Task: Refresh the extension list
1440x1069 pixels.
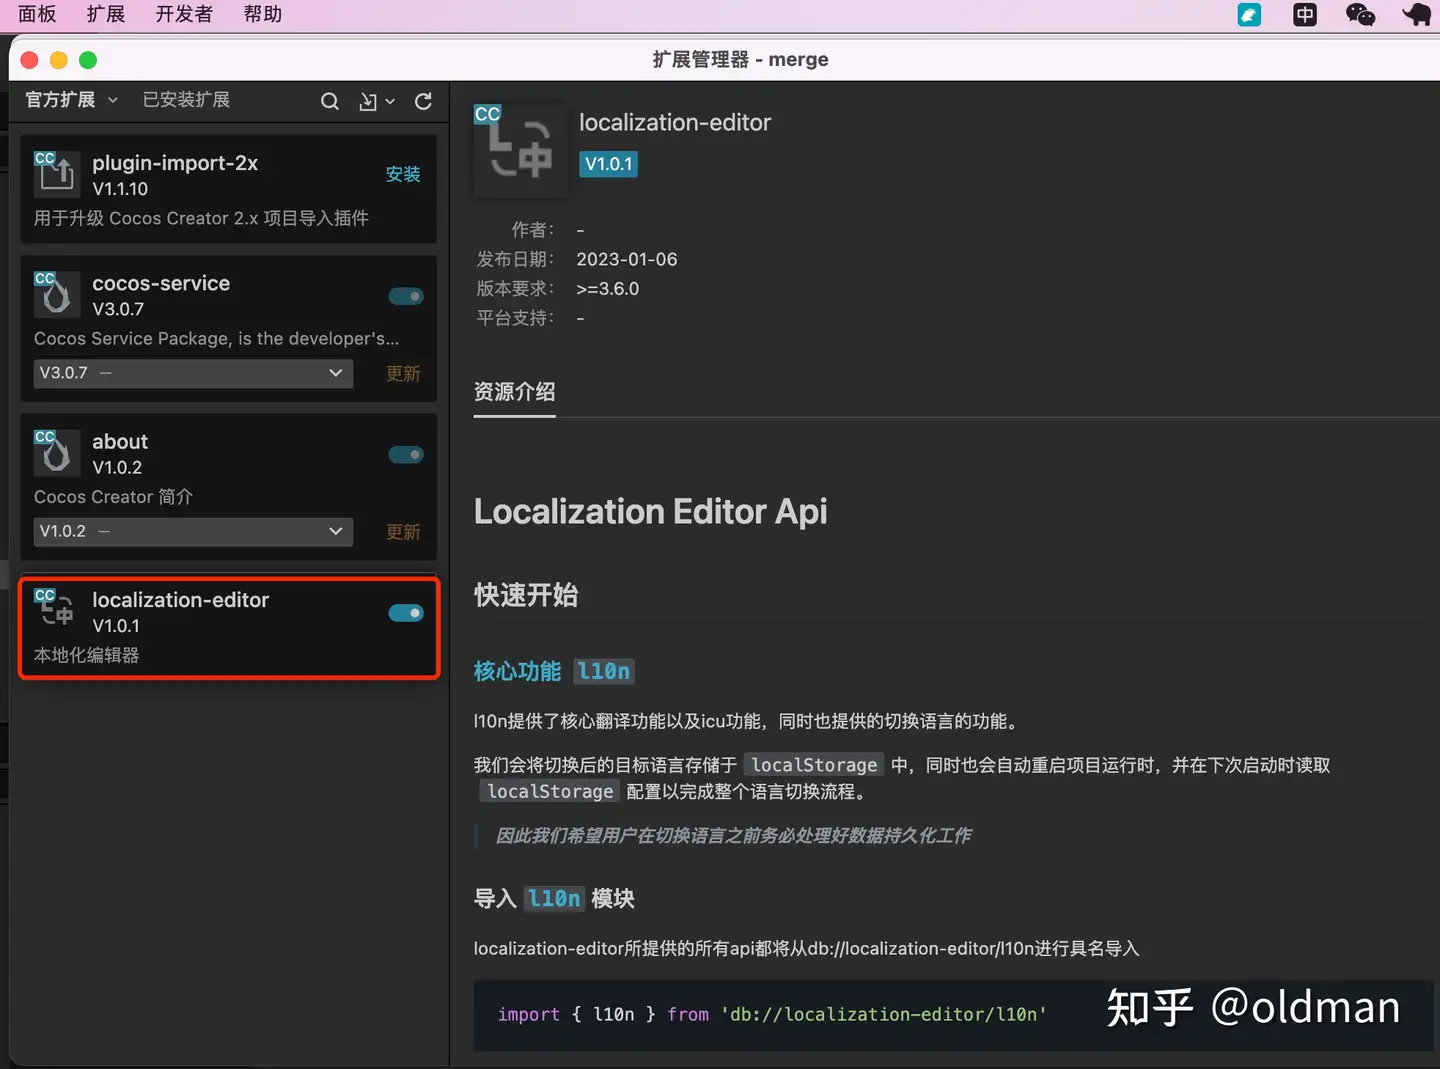Action: [x=423, y=101]
